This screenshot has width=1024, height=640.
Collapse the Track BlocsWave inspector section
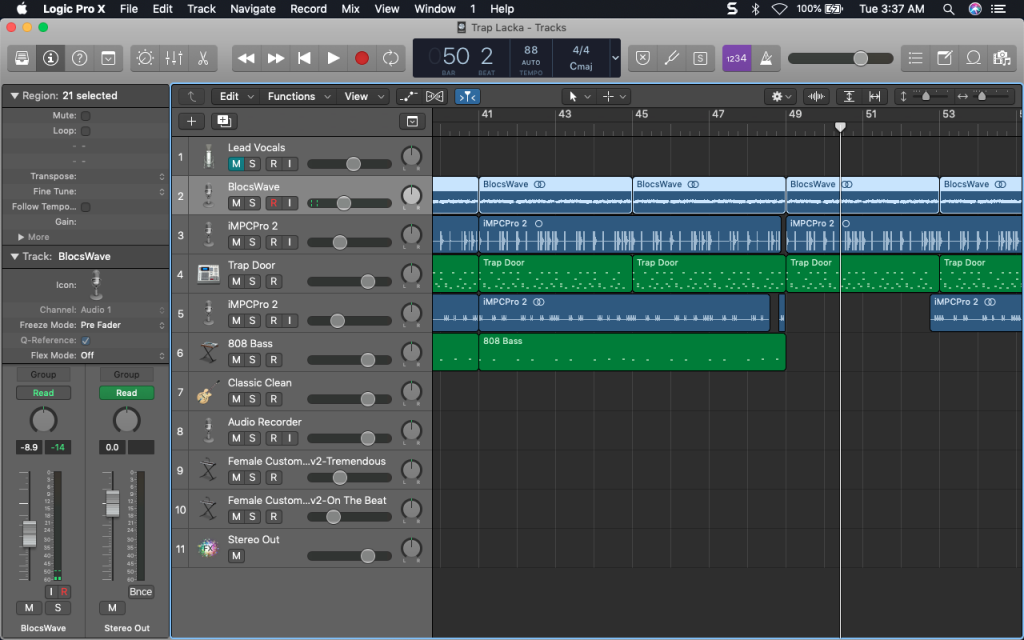[x=14, y=257]
